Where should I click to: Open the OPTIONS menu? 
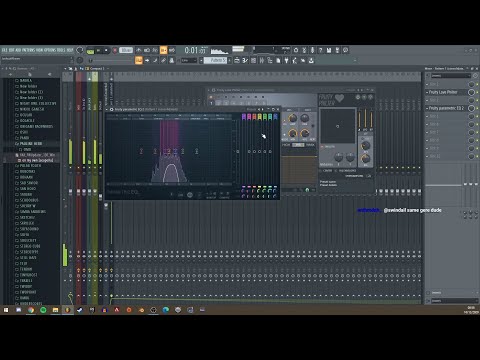(50, 50)
